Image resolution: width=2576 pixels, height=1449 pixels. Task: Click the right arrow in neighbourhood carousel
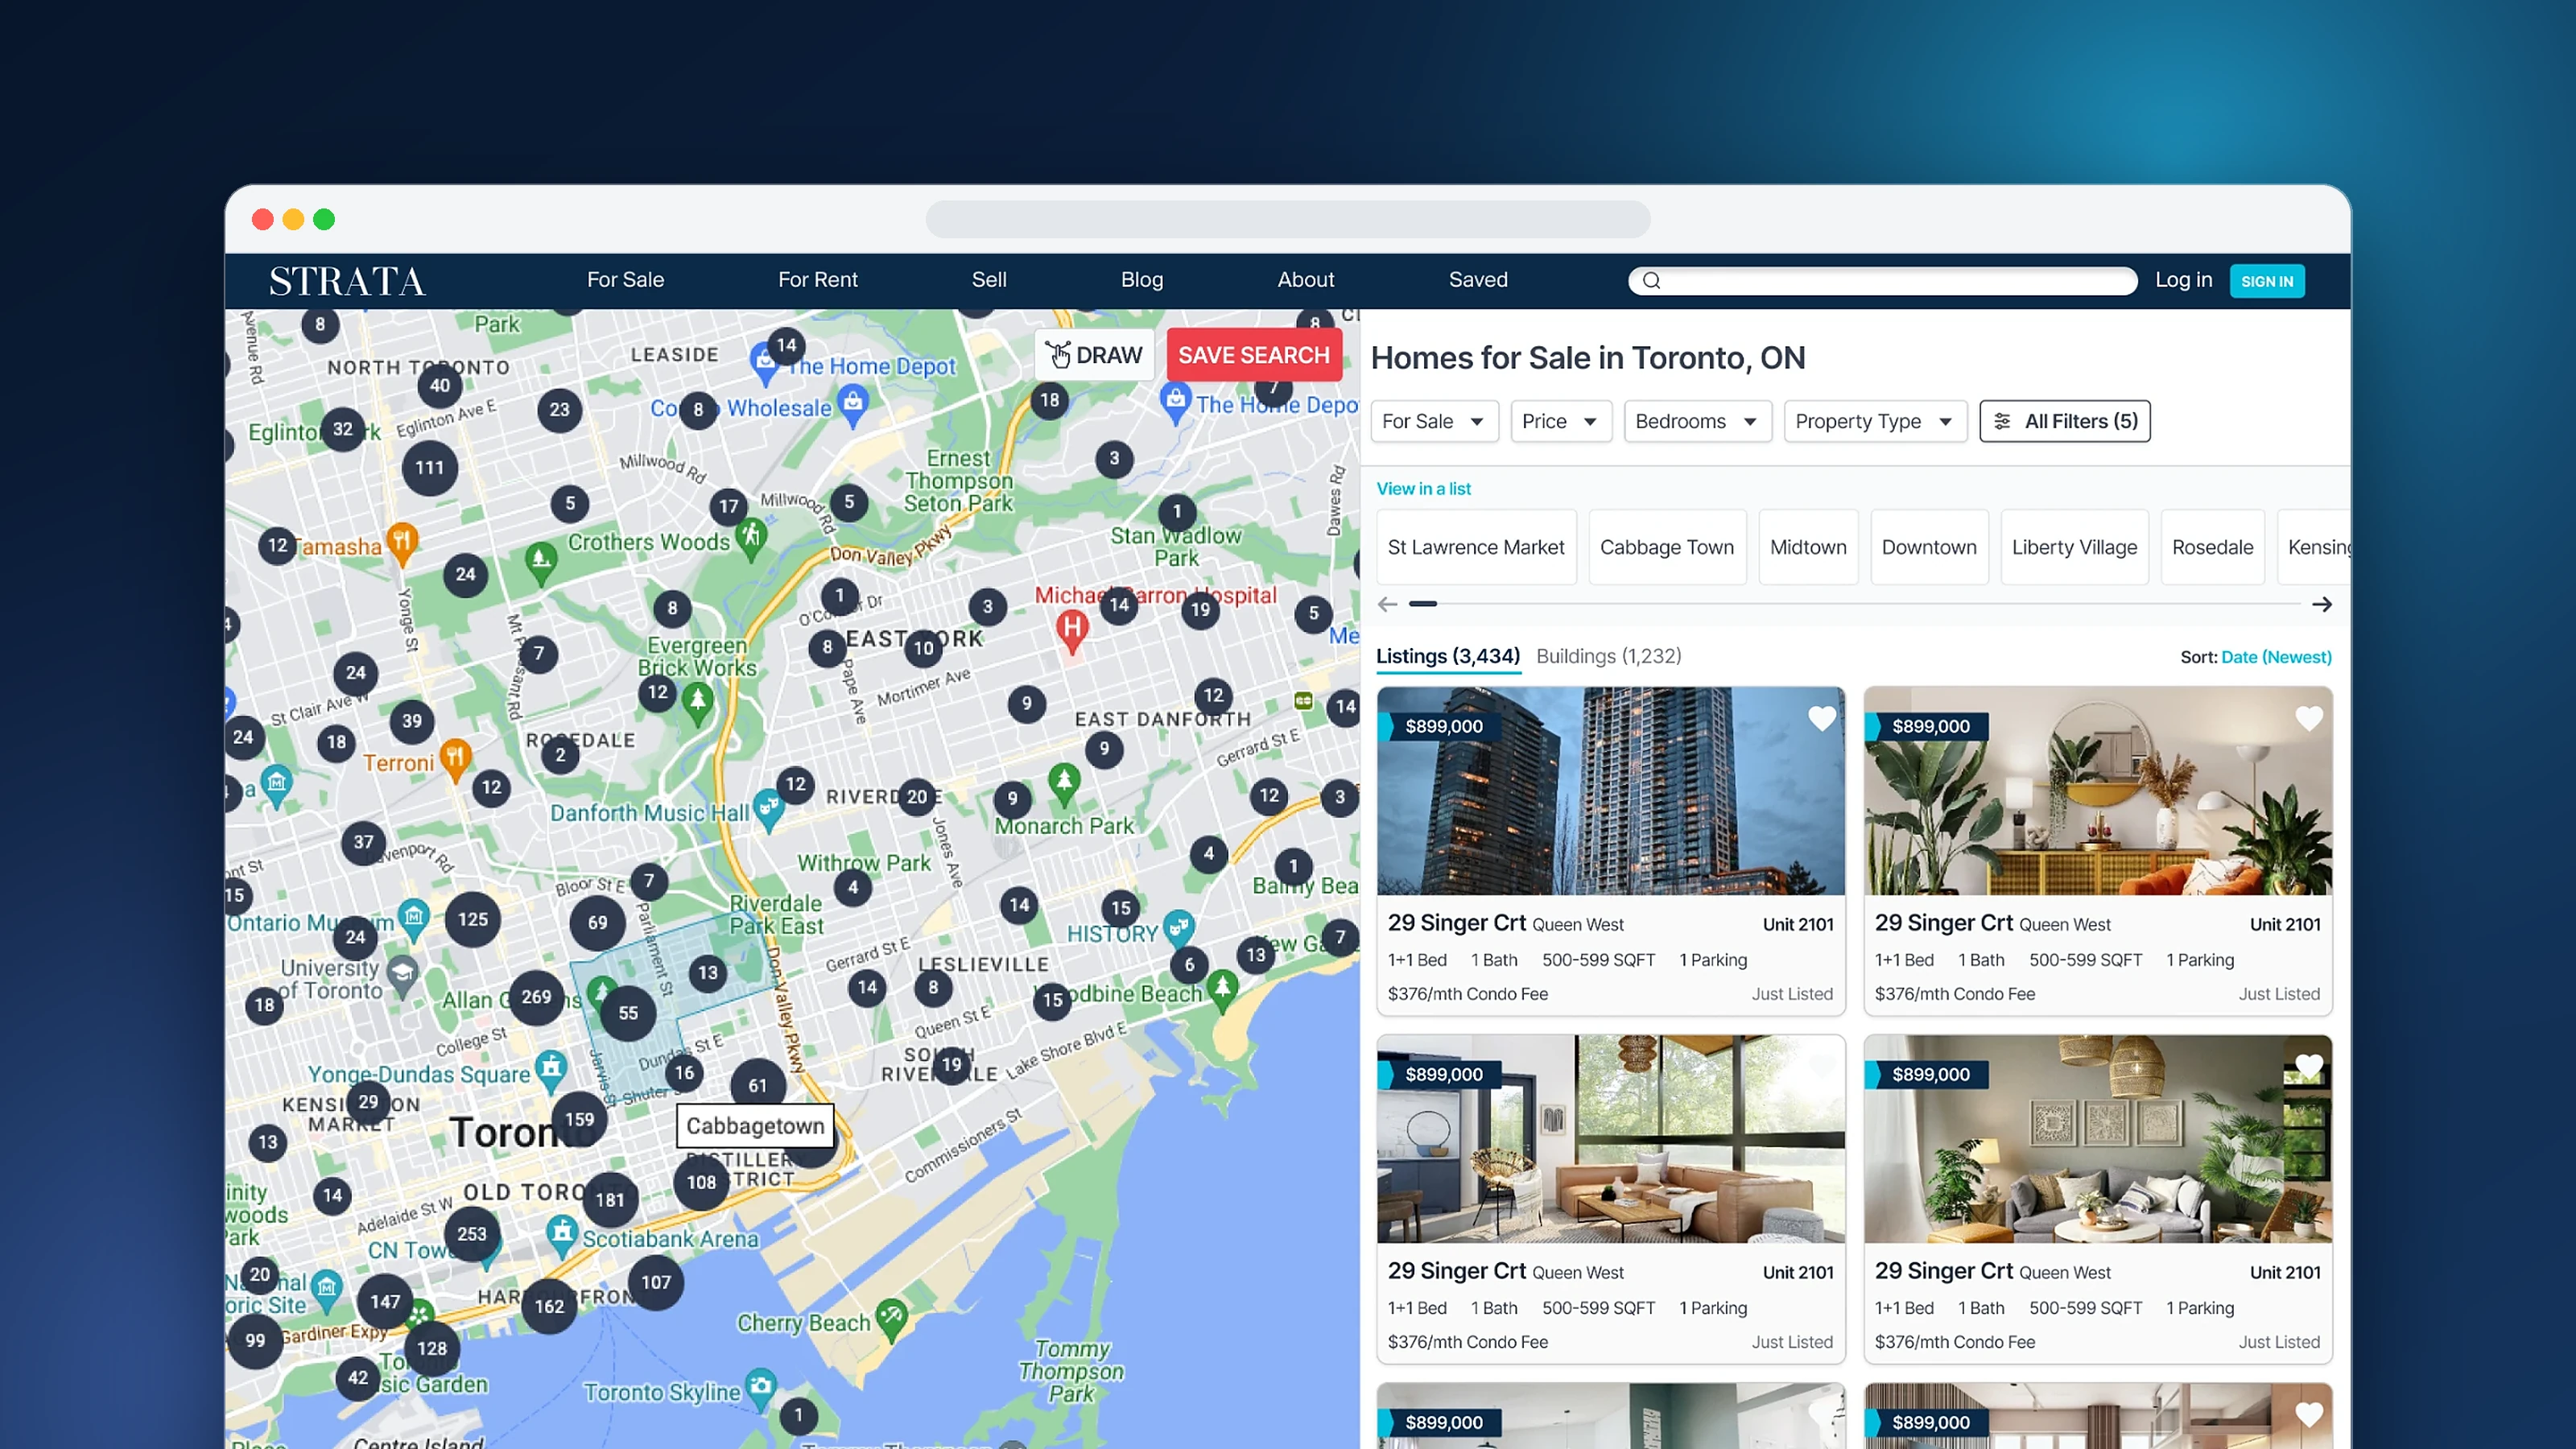coord(2322,604)
